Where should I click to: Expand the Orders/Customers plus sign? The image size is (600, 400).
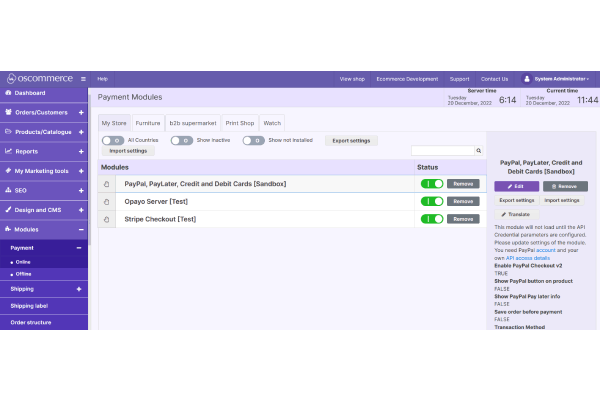pos(80,112)
